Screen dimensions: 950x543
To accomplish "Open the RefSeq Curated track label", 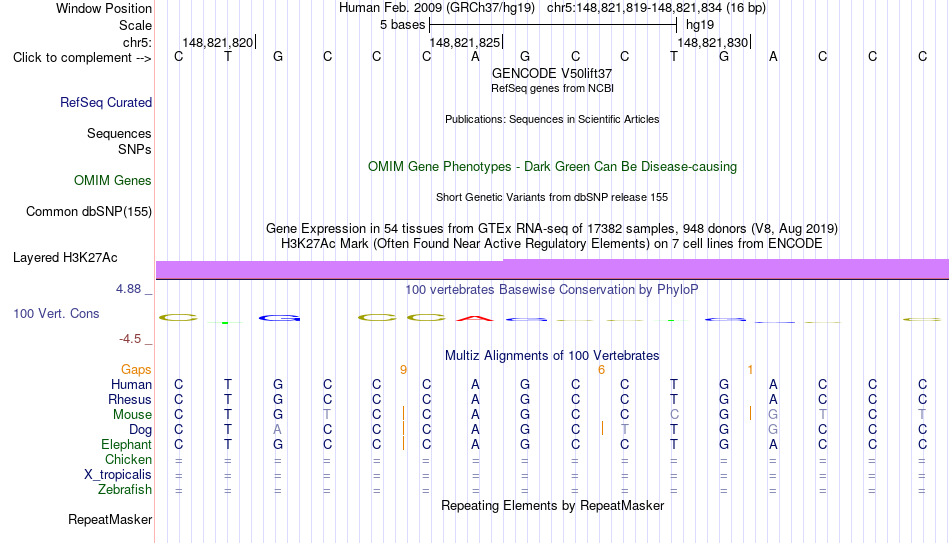I will [x=105, y=102].
